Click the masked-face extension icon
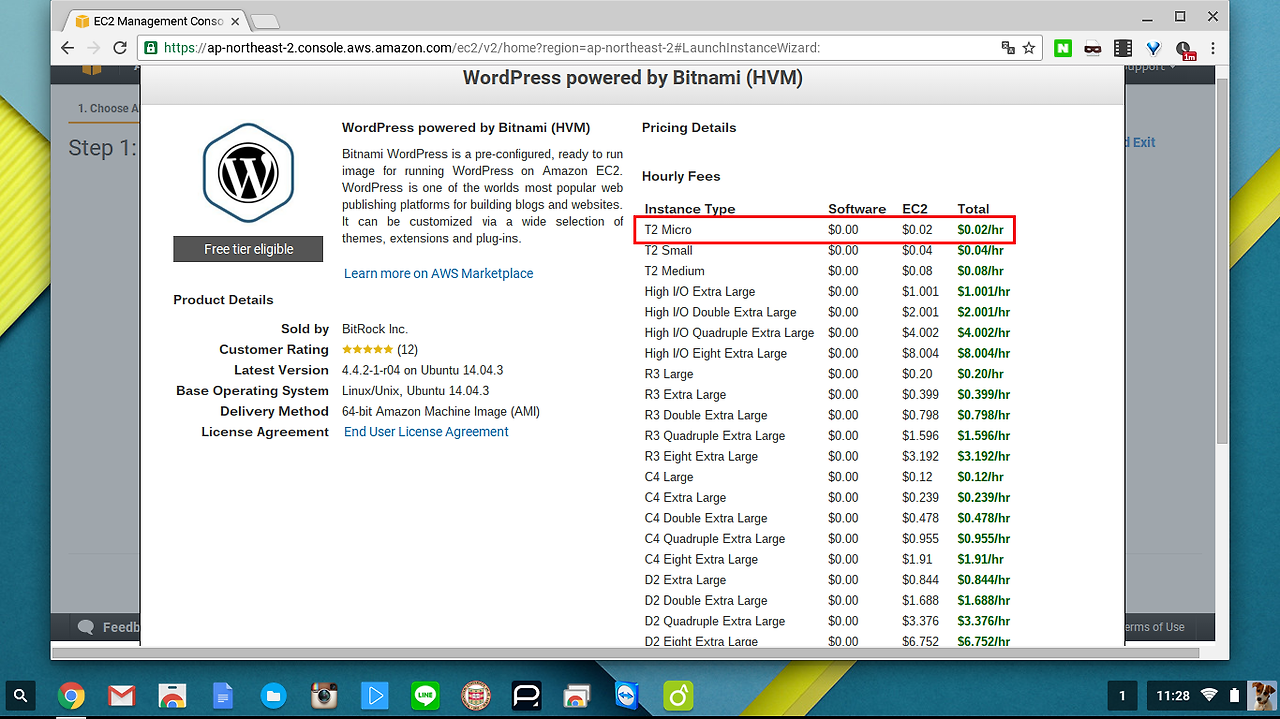Screen dimensions: 1280x719 coord(1092,48)
